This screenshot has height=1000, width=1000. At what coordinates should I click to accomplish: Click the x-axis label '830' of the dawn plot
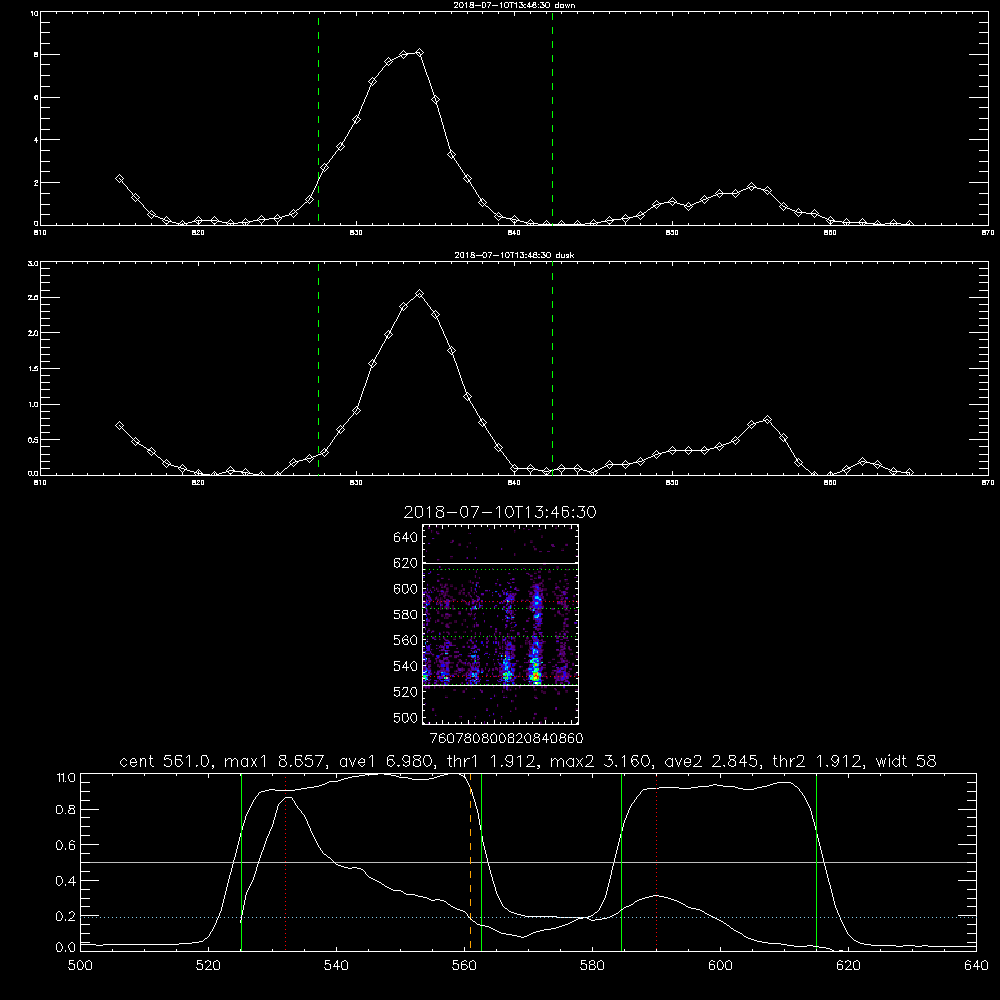pos(356,233)
